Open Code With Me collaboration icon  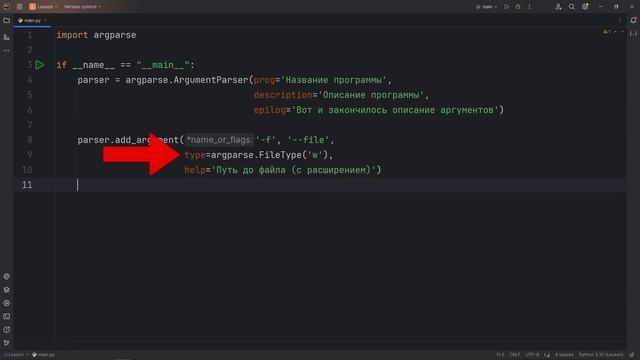[x=558, y=7]
